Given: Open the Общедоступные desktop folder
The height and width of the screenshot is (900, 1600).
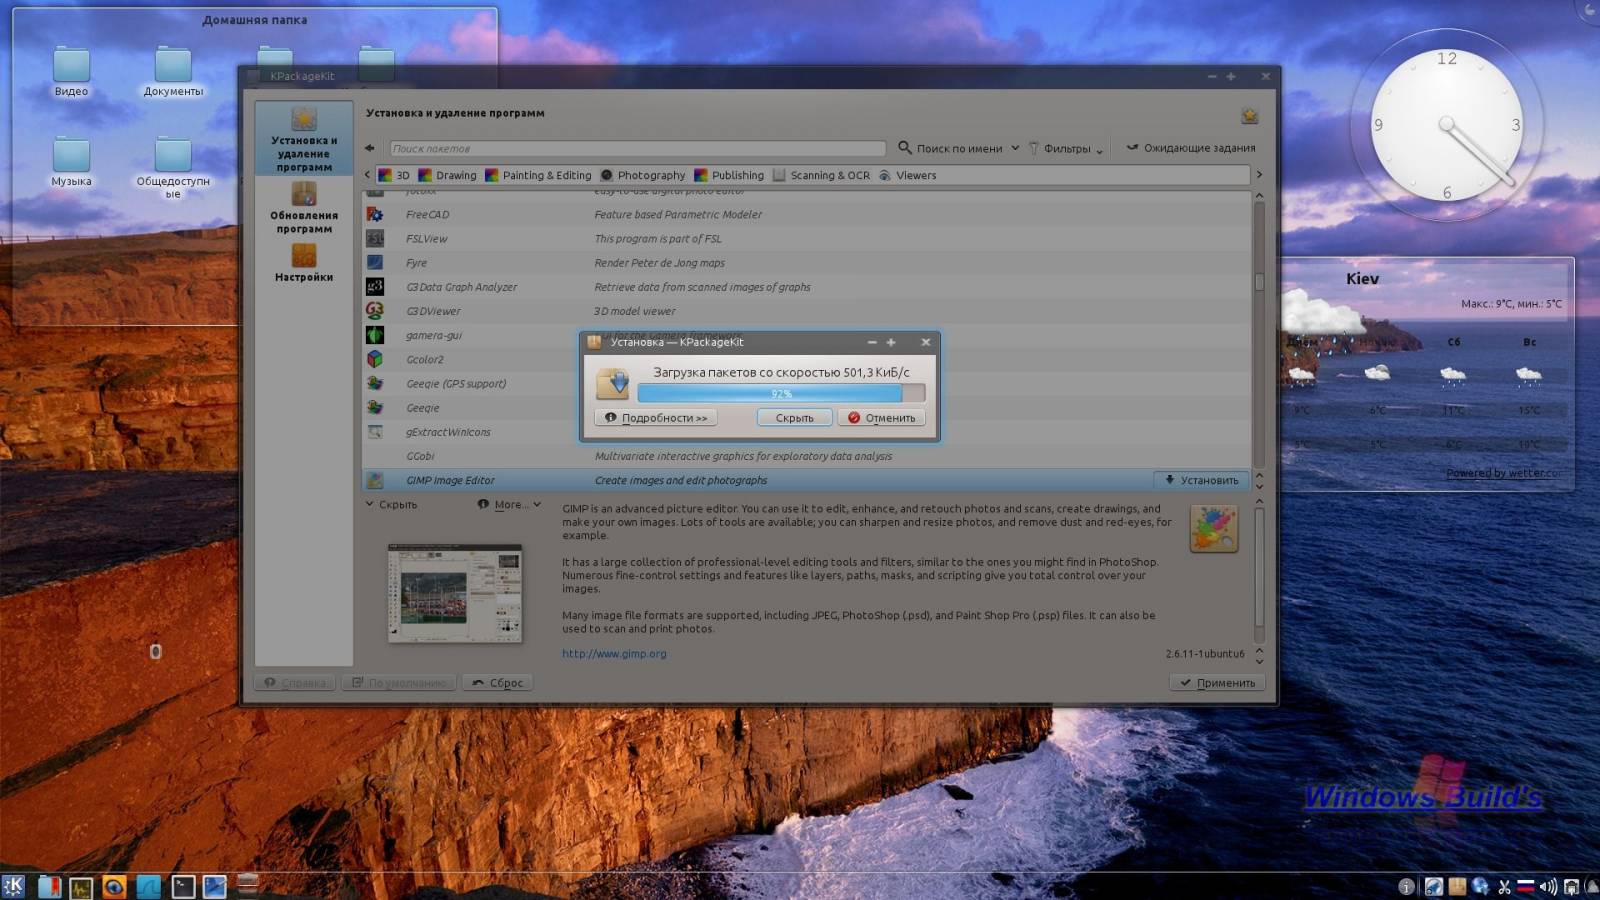Looking at the screenshot, I should pos(173,168).
